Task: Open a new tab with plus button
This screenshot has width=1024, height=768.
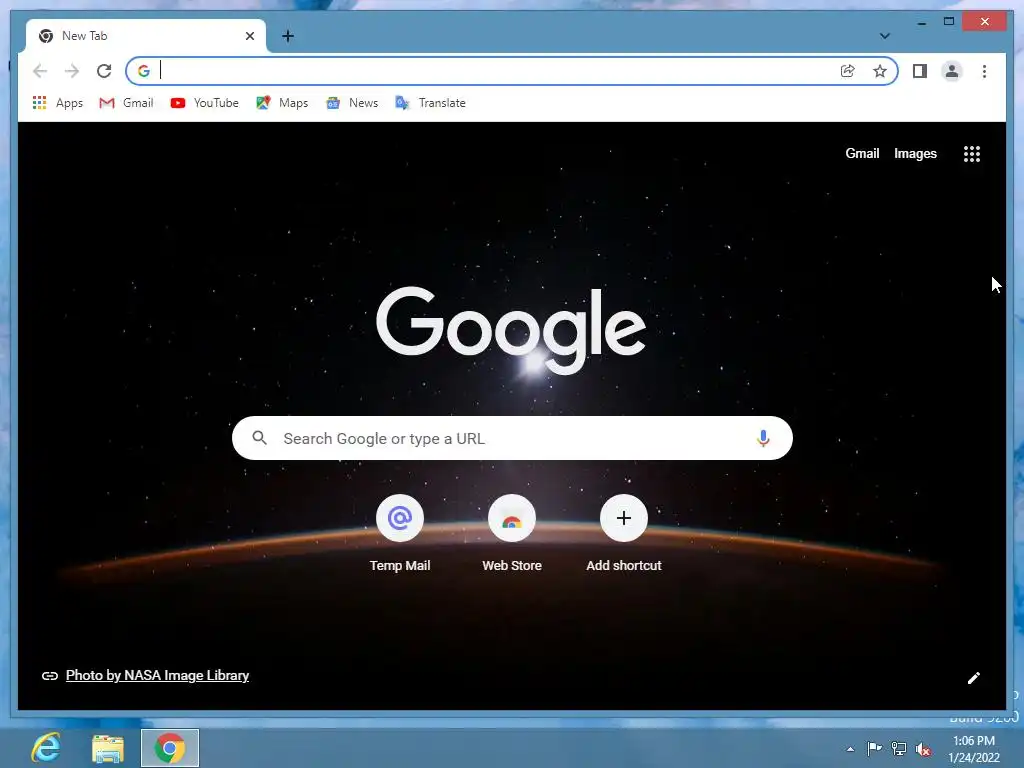Action: point(288,36)
